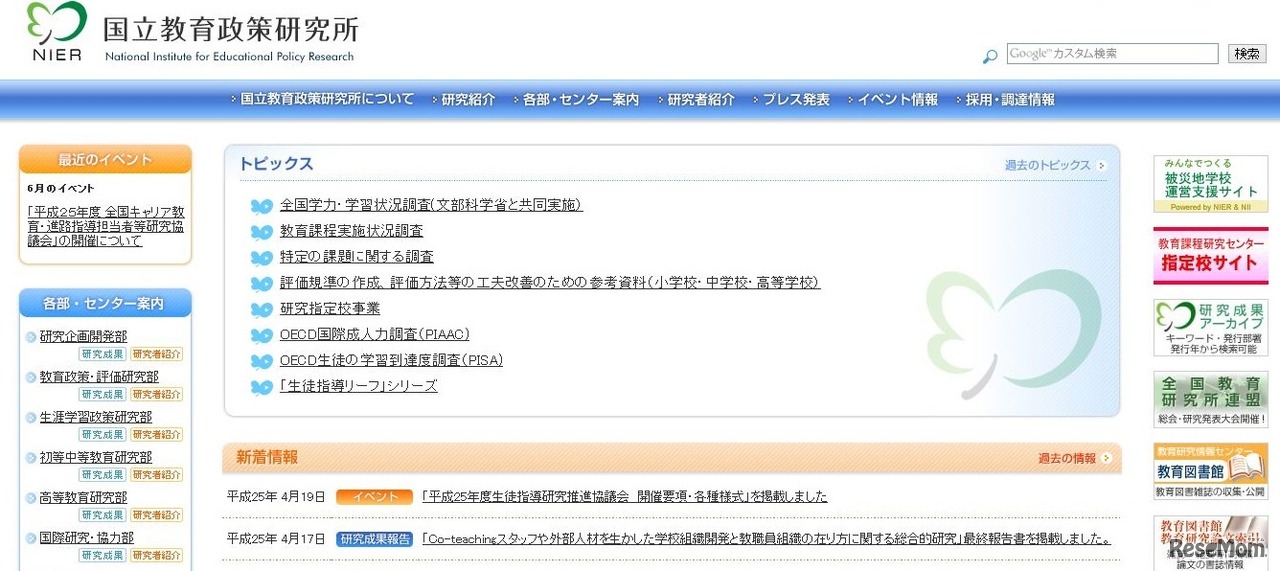The height and width of the screenshot is (571, 1280).
Task: Open 採用・調達情報 navigation item
Action: [x=1010, y=100]
